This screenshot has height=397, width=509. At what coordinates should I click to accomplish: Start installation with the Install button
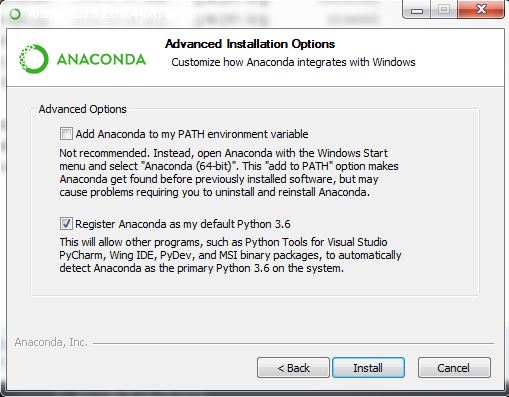tap(368, 368)
